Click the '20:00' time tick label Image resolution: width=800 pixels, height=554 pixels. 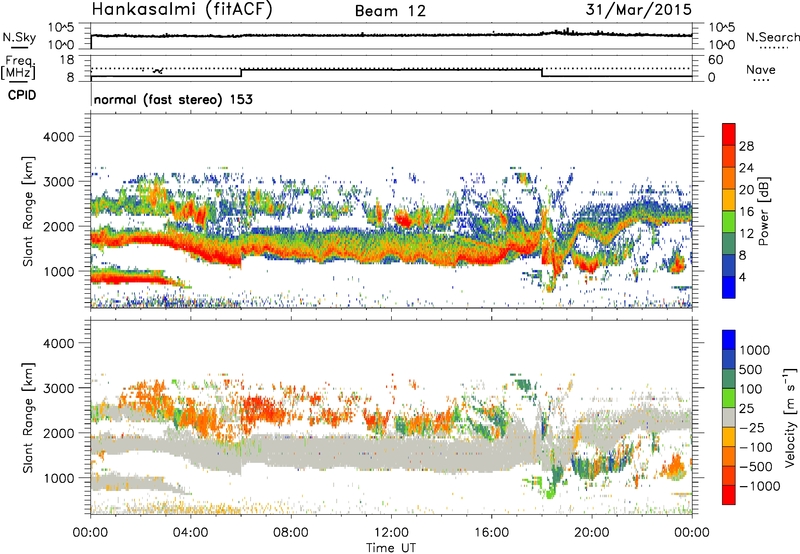[x=591, y=533]
